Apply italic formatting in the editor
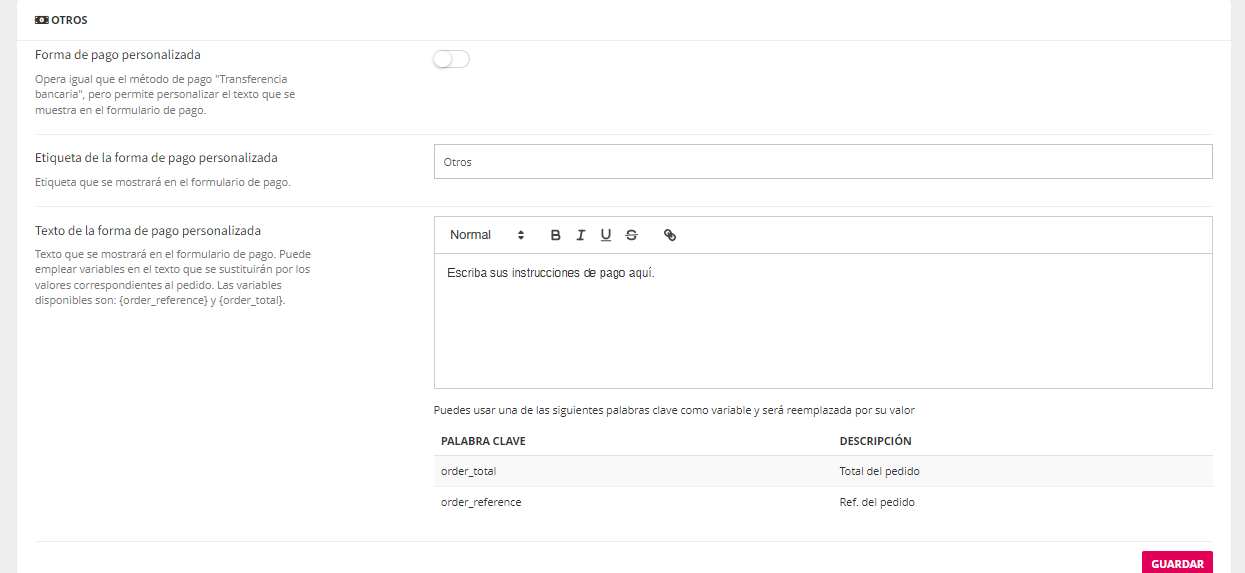 point(580,235)
